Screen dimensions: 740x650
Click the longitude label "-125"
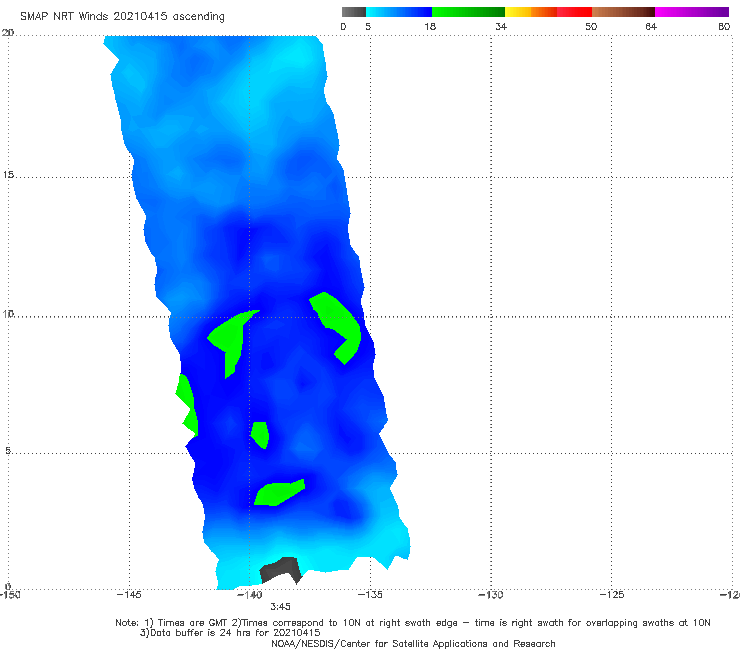(612, 594)
